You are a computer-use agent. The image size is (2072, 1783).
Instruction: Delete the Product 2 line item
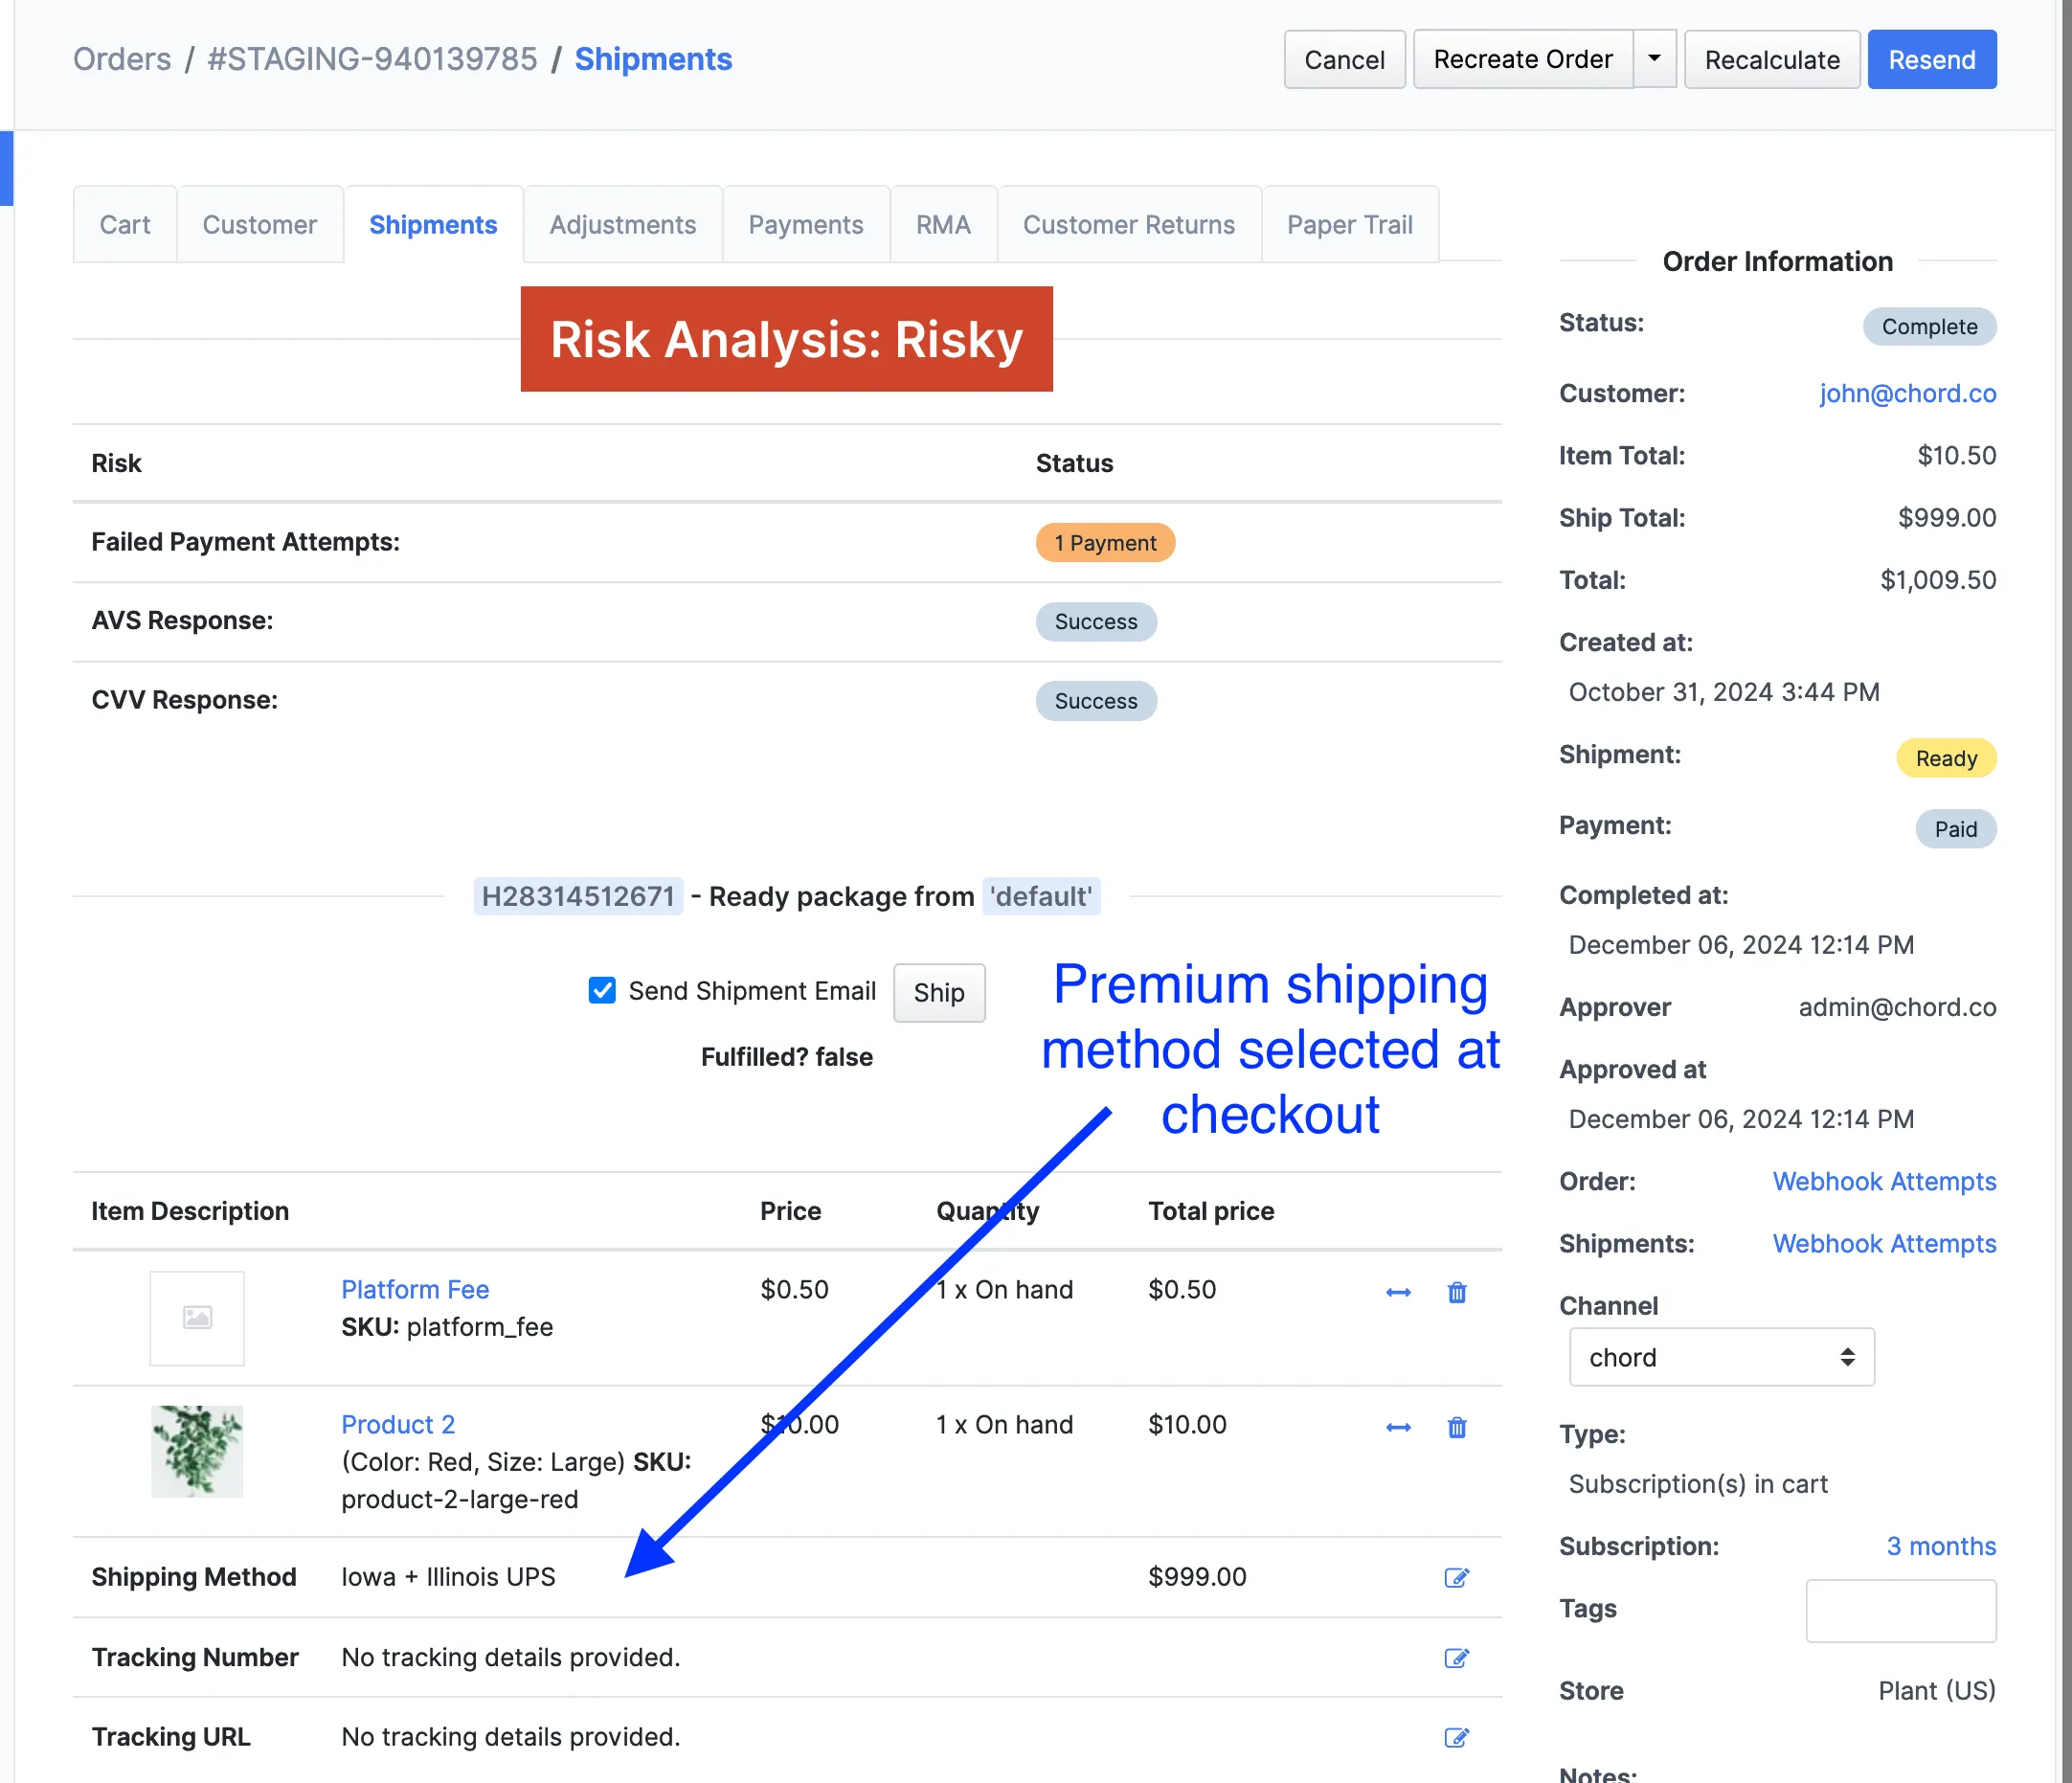(x=1457, y=1427)
